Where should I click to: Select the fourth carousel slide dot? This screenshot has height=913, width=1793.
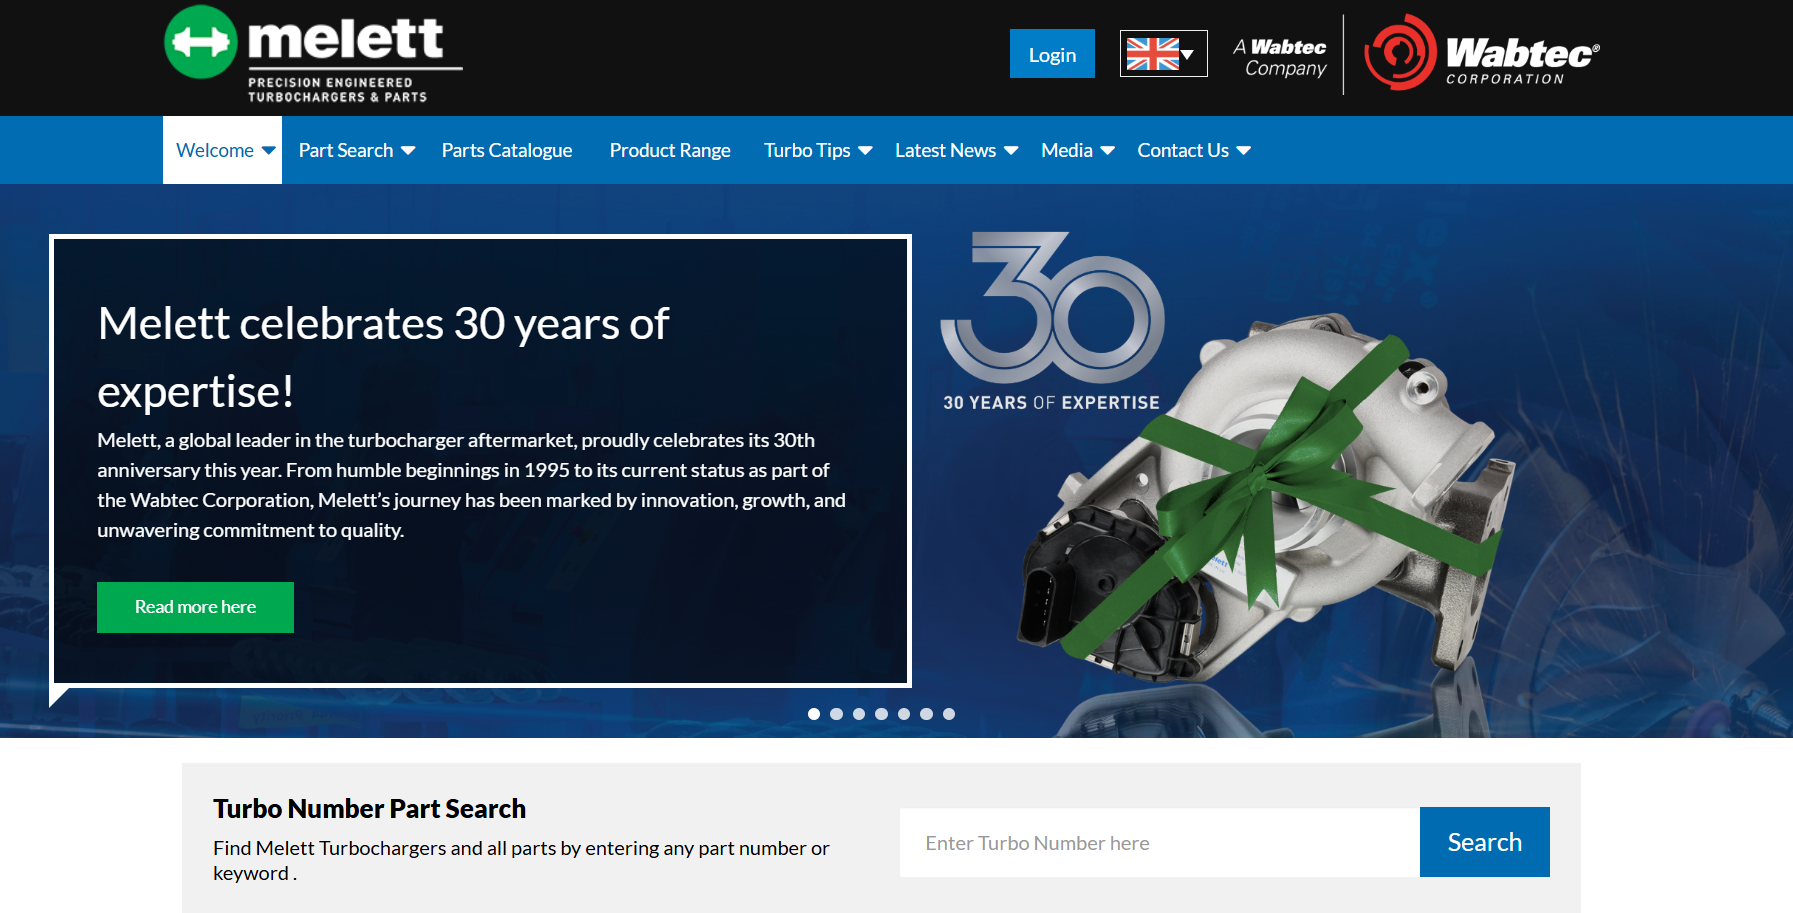pyautogui.click(x=881, y=714)
